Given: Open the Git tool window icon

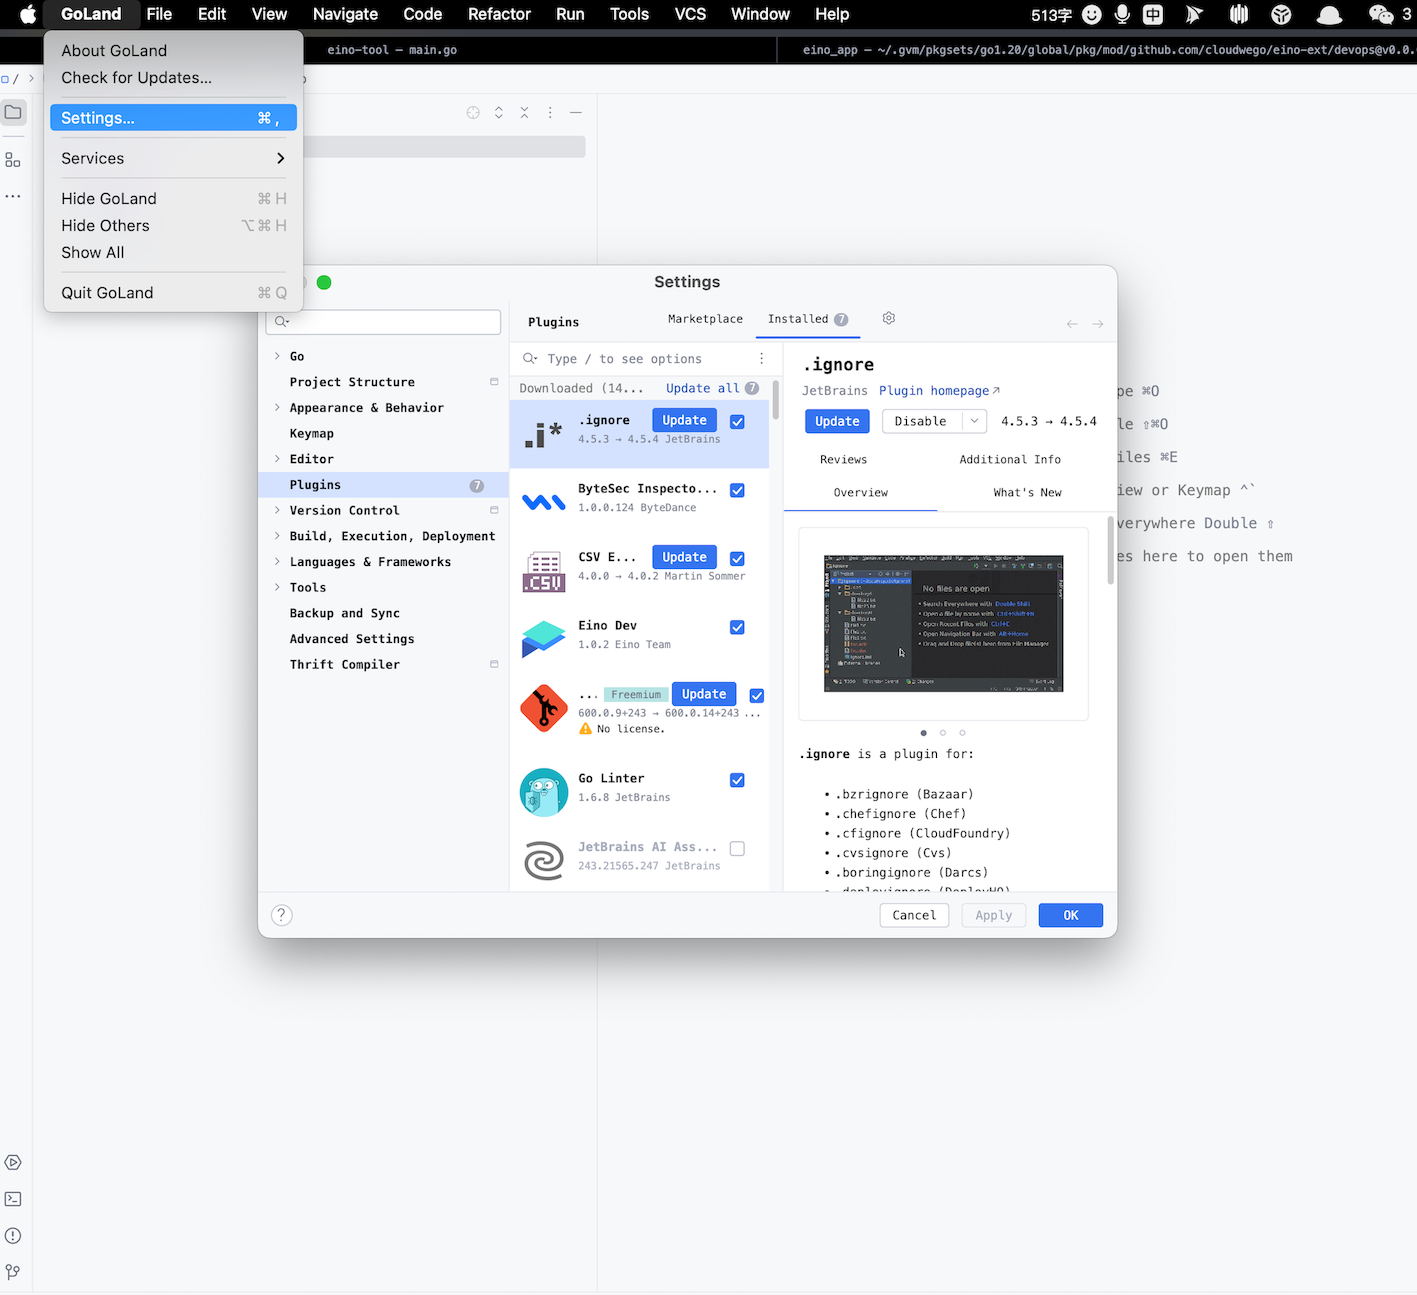Looking at the screenshot, I should 13,1272.
